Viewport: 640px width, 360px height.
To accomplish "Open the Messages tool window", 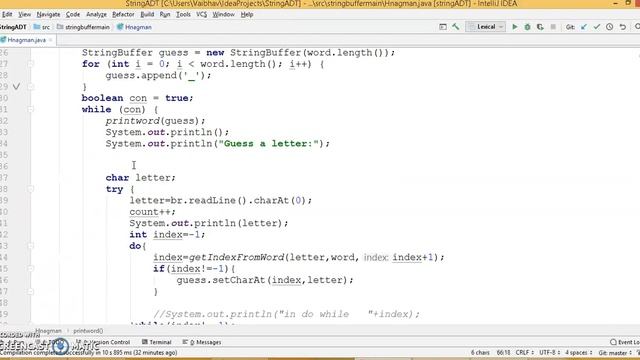I will click(x=202, y=342).
